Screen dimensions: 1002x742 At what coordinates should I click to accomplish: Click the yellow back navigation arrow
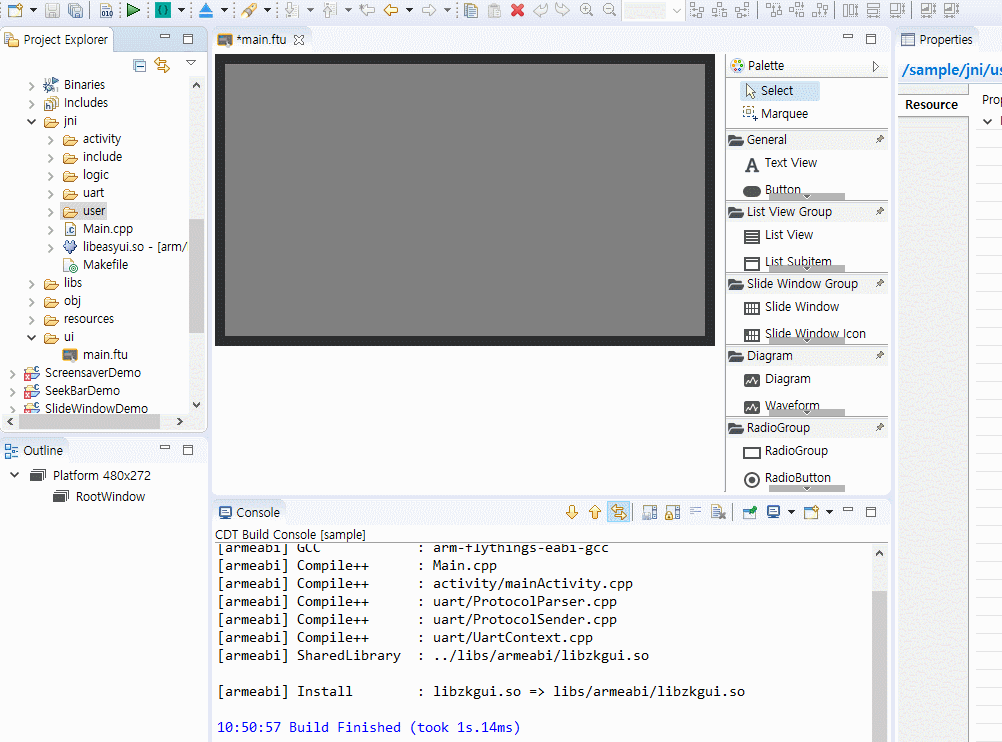(390, 10)
